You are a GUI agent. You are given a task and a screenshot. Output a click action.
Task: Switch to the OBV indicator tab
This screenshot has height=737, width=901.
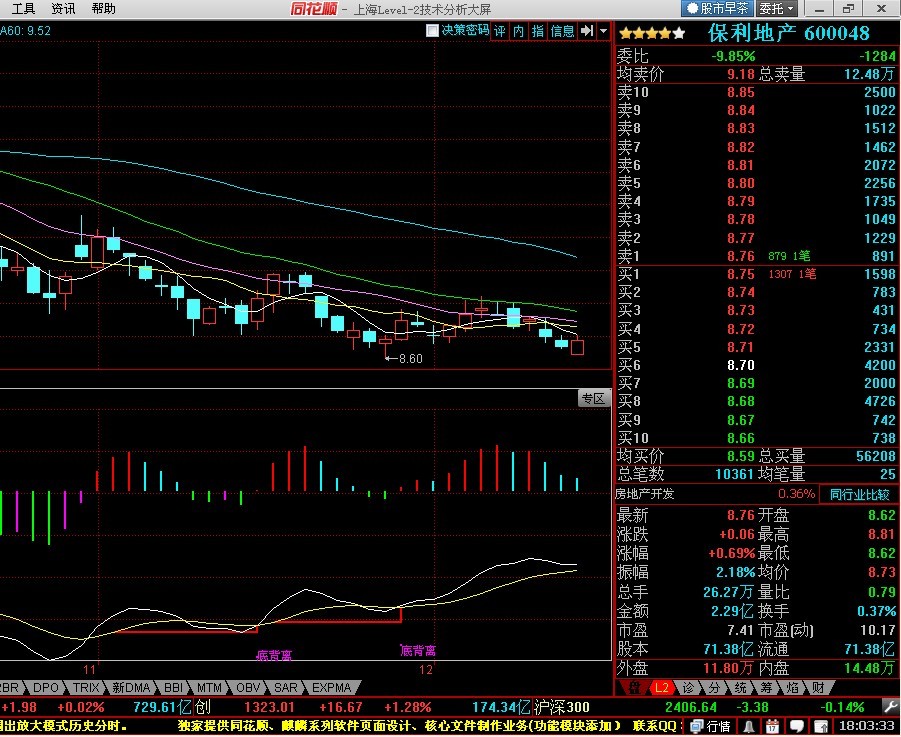[x=248, y=688]
